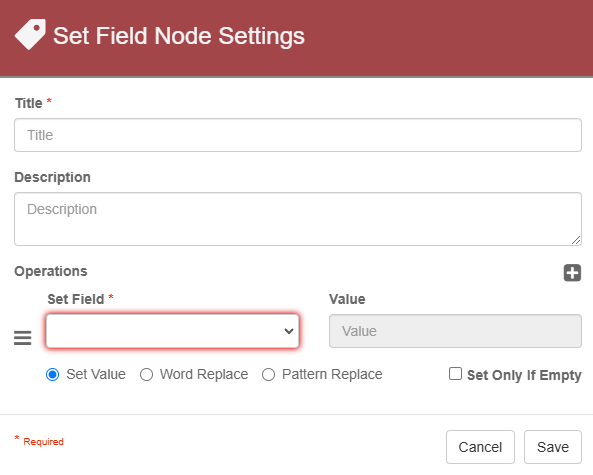Click the greyed-out Value input field
Viewport: 593px width, 475px height.
click(x=455, y=331)
